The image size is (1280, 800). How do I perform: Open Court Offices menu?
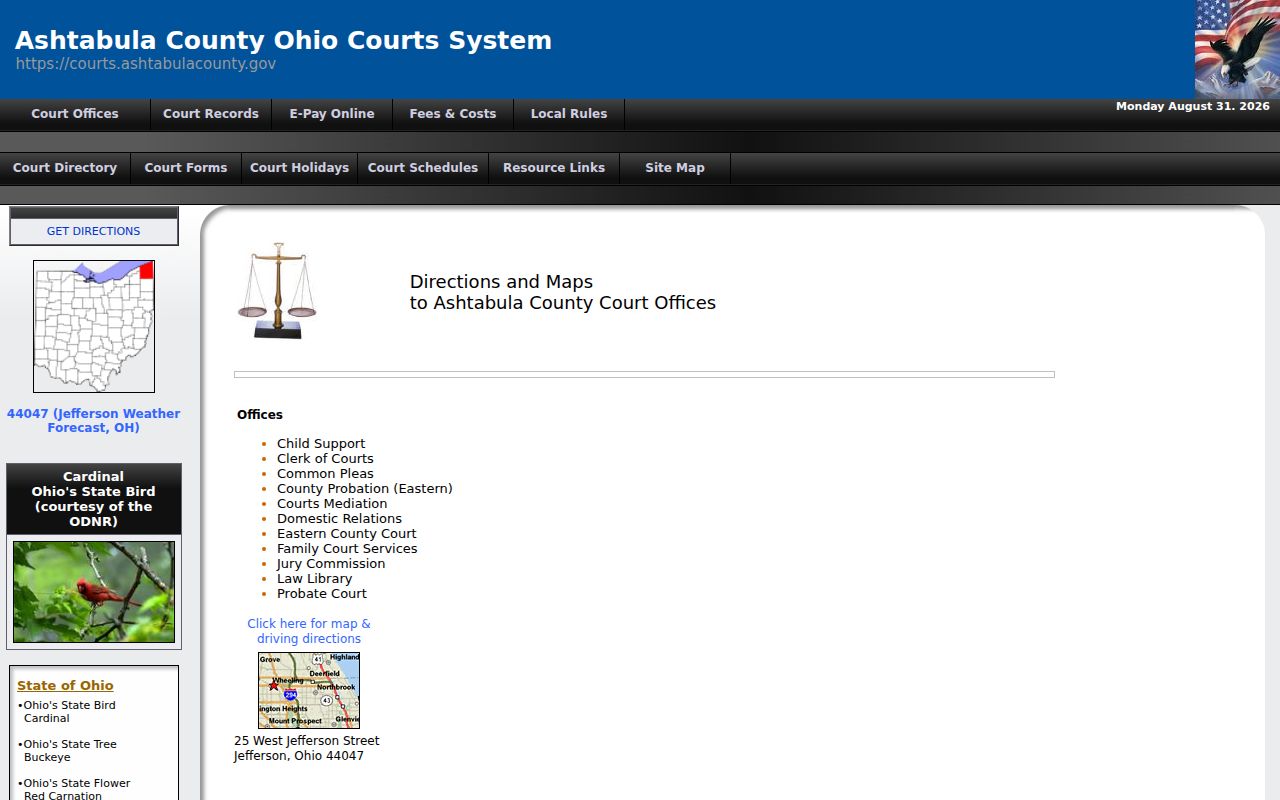75,114
